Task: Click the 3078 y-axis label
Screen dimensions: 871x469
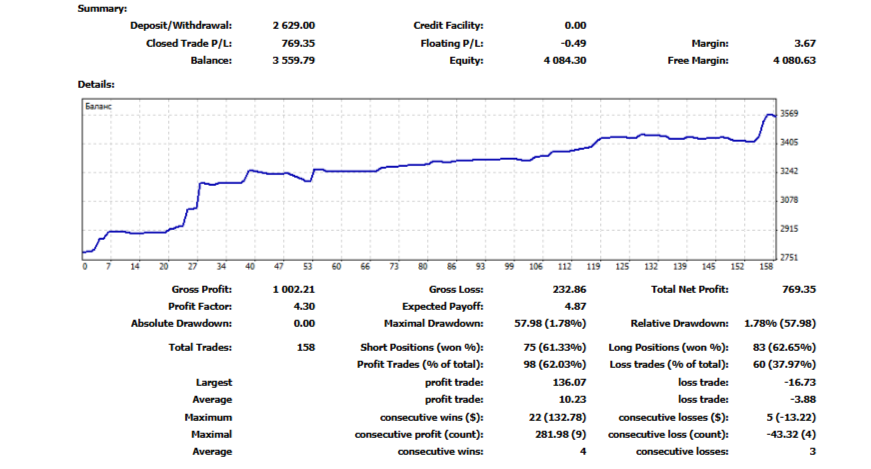Action: click(789, 200)
